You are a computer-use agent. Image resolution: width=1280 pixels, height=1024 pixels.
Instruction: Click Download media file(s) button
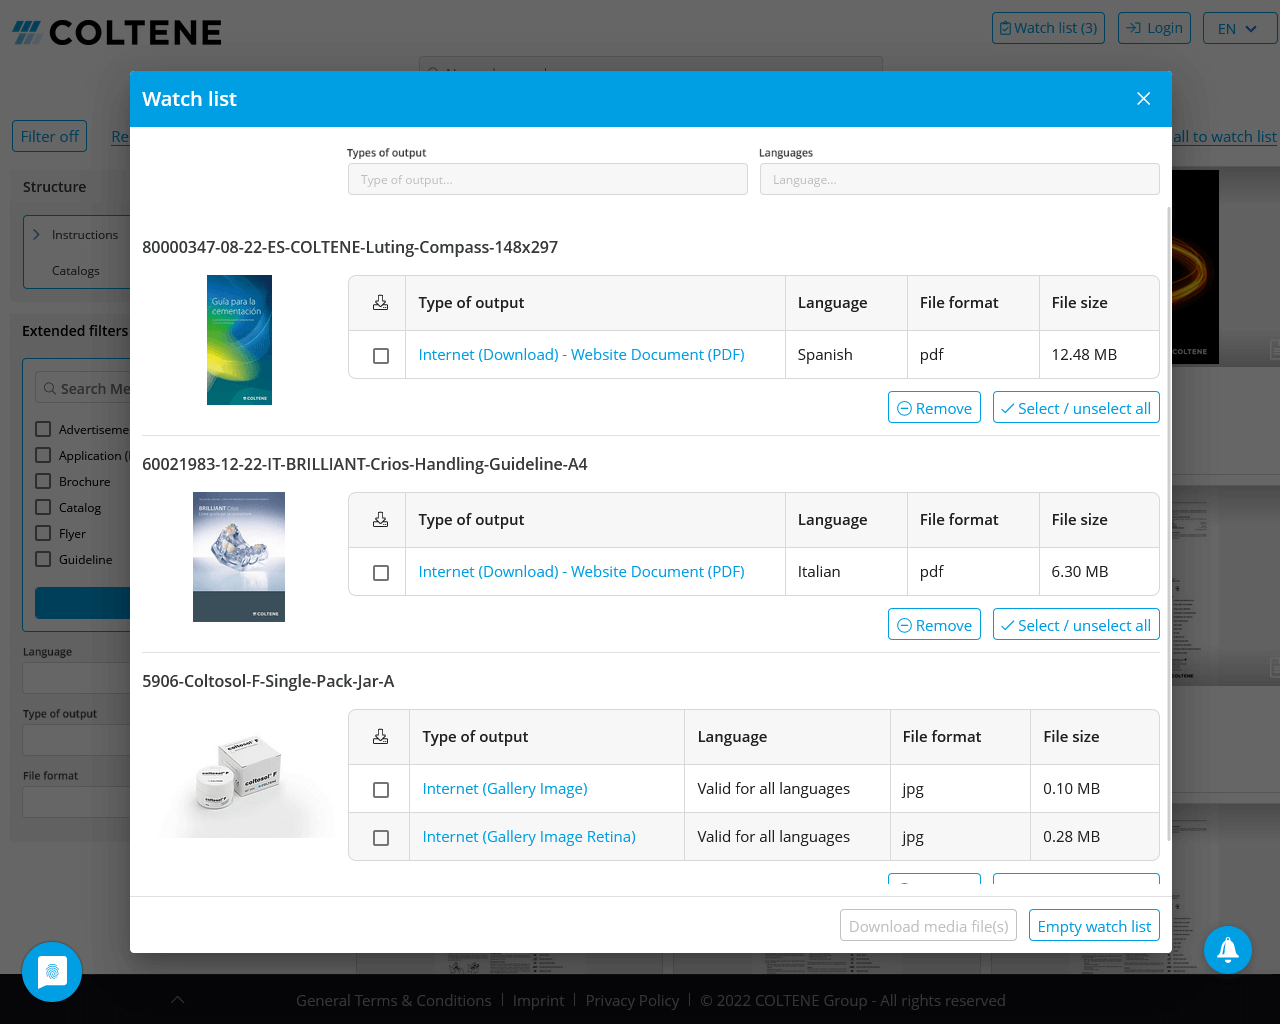929,926
